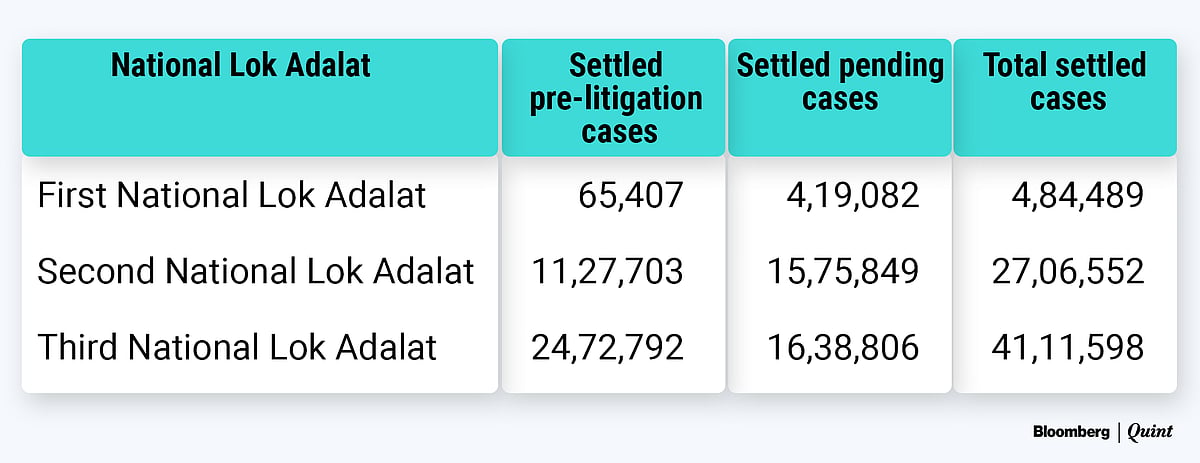
Task: Click the Total settled cases header
Action: (x=1065, y=82)
